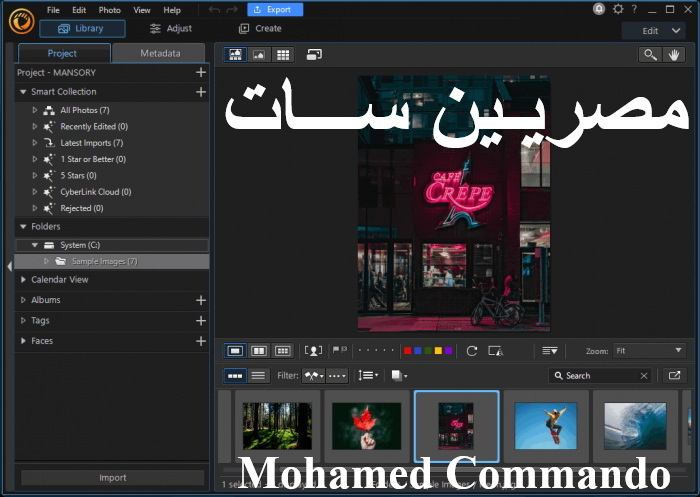The width and height of the screenshot is (700, 497).
Task: Open external viewer icon beside search
Action: tap(673, 375)
